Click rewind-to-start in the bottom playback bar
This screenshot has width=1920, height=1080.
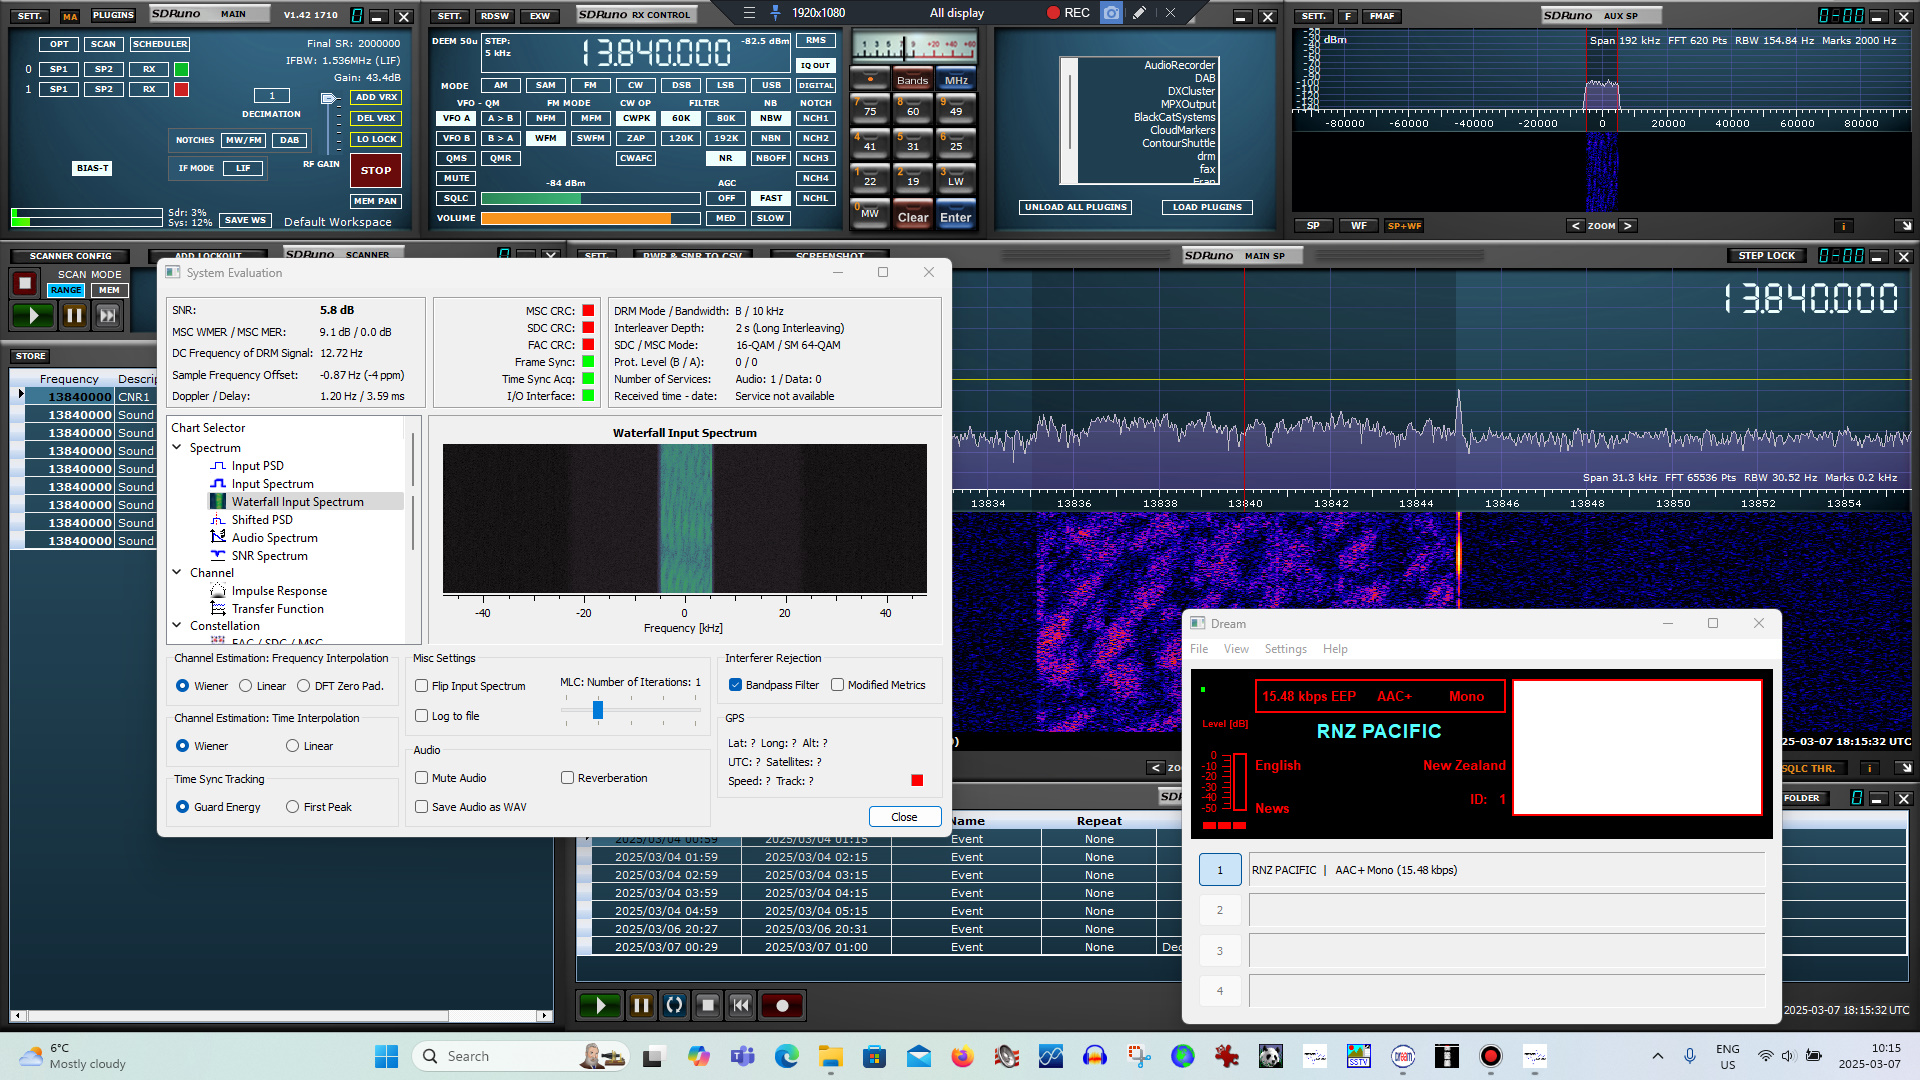(741, 1006)
